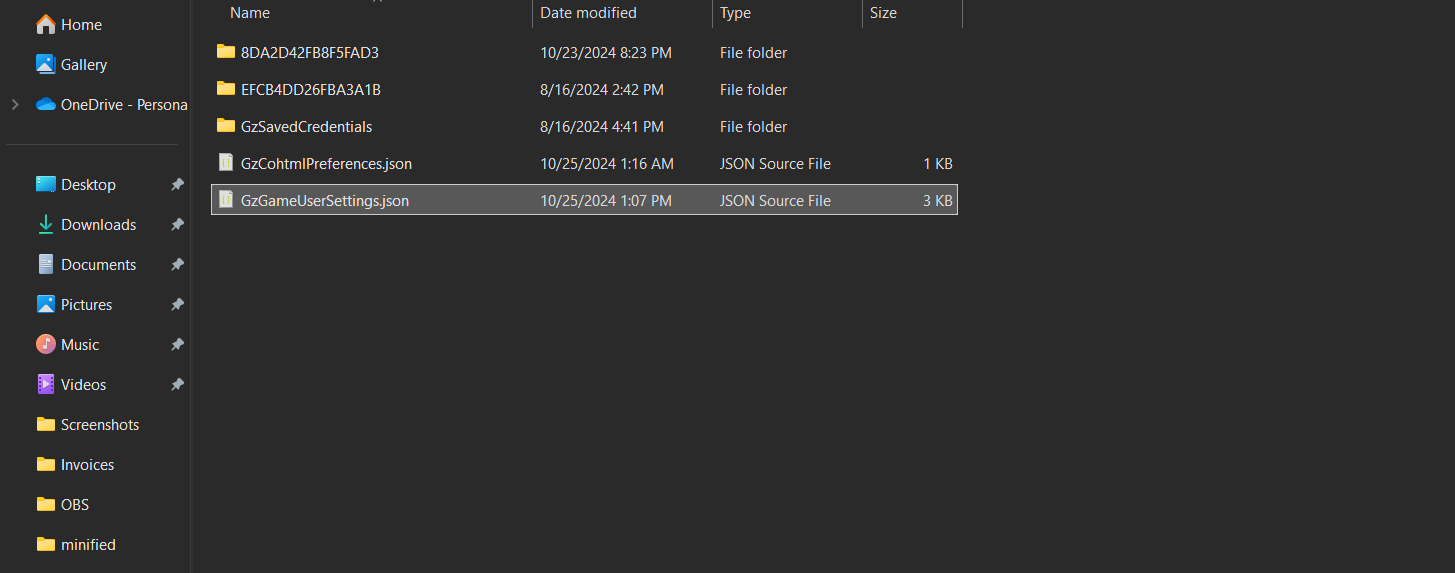Click the OneDrive cloud icon
This screenshot has height=573, width=1455.
(x=46, y=104)
